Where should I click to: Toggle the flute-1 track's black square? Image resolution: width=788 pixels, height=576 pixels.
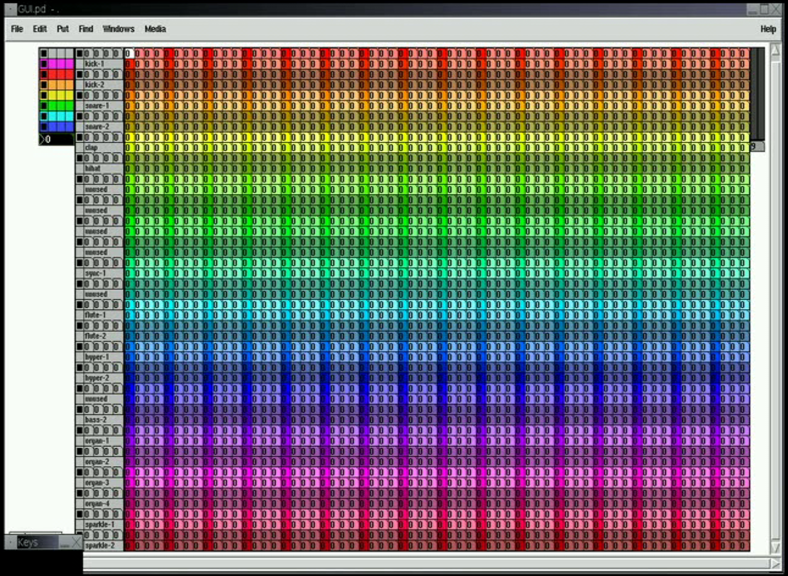[79, 305]
